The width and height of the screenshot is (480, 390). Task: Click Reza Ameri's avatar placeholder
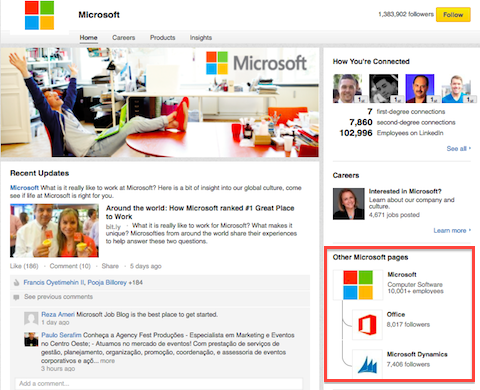tap(31, 318)
